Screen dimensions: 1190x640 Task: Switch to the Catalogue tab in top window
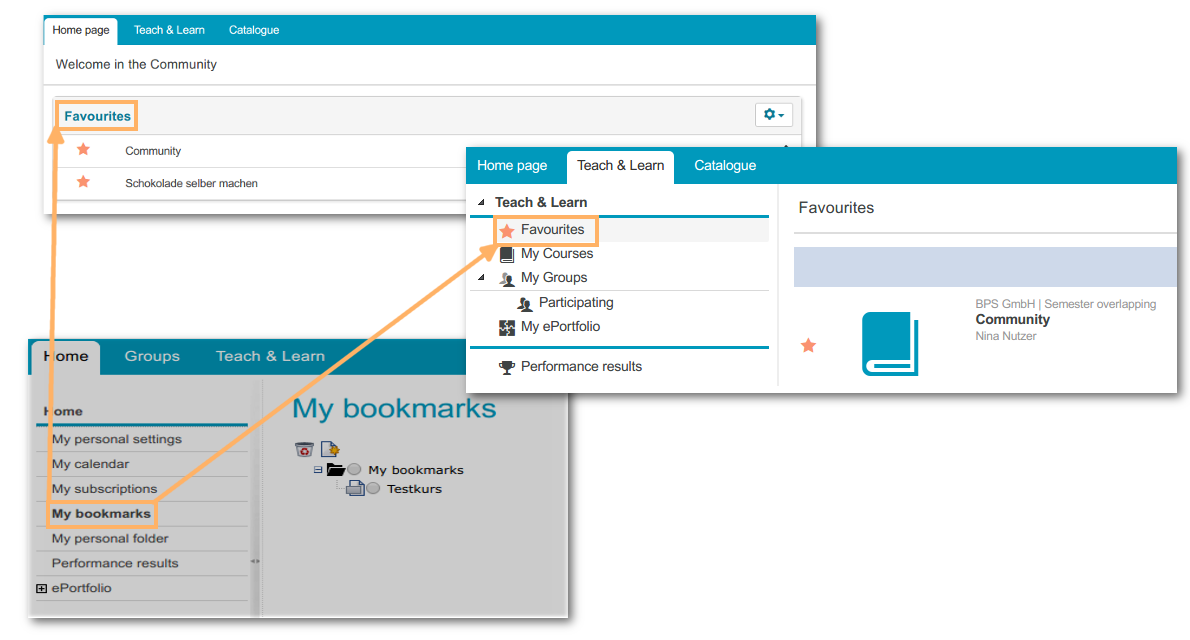254,30
